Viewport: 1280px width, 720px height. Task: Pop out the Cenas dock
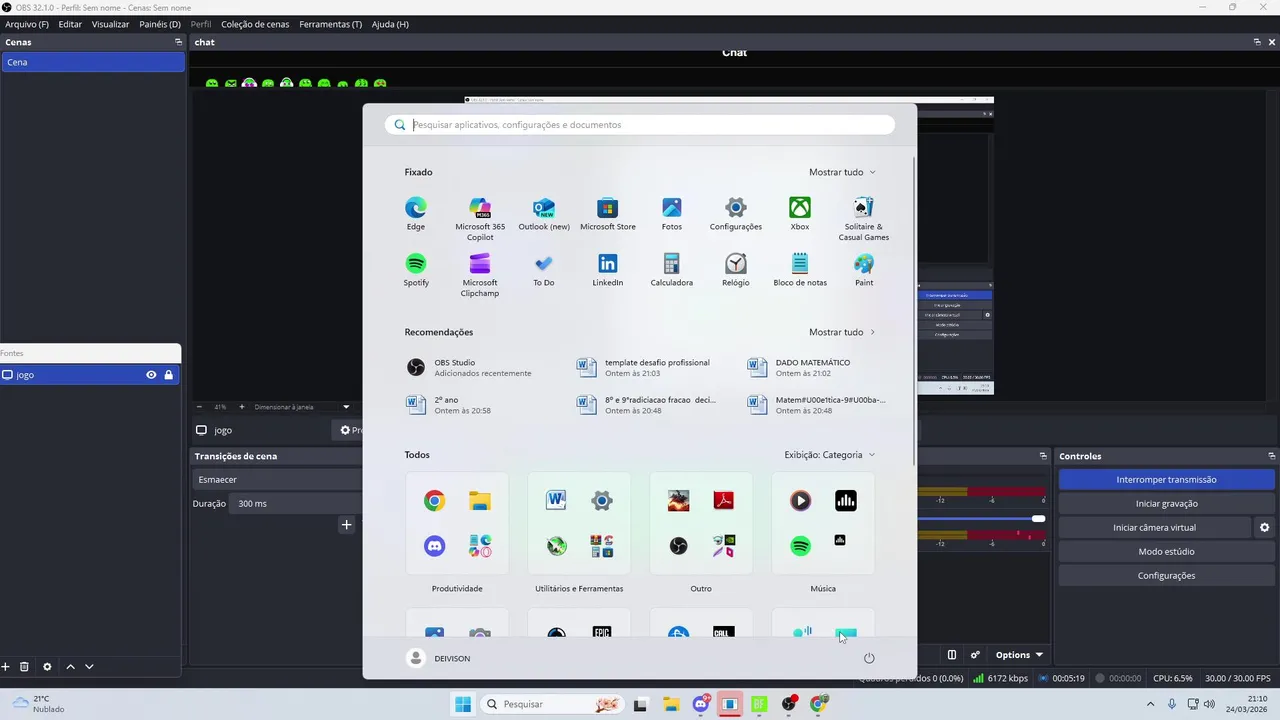point(178,42)
